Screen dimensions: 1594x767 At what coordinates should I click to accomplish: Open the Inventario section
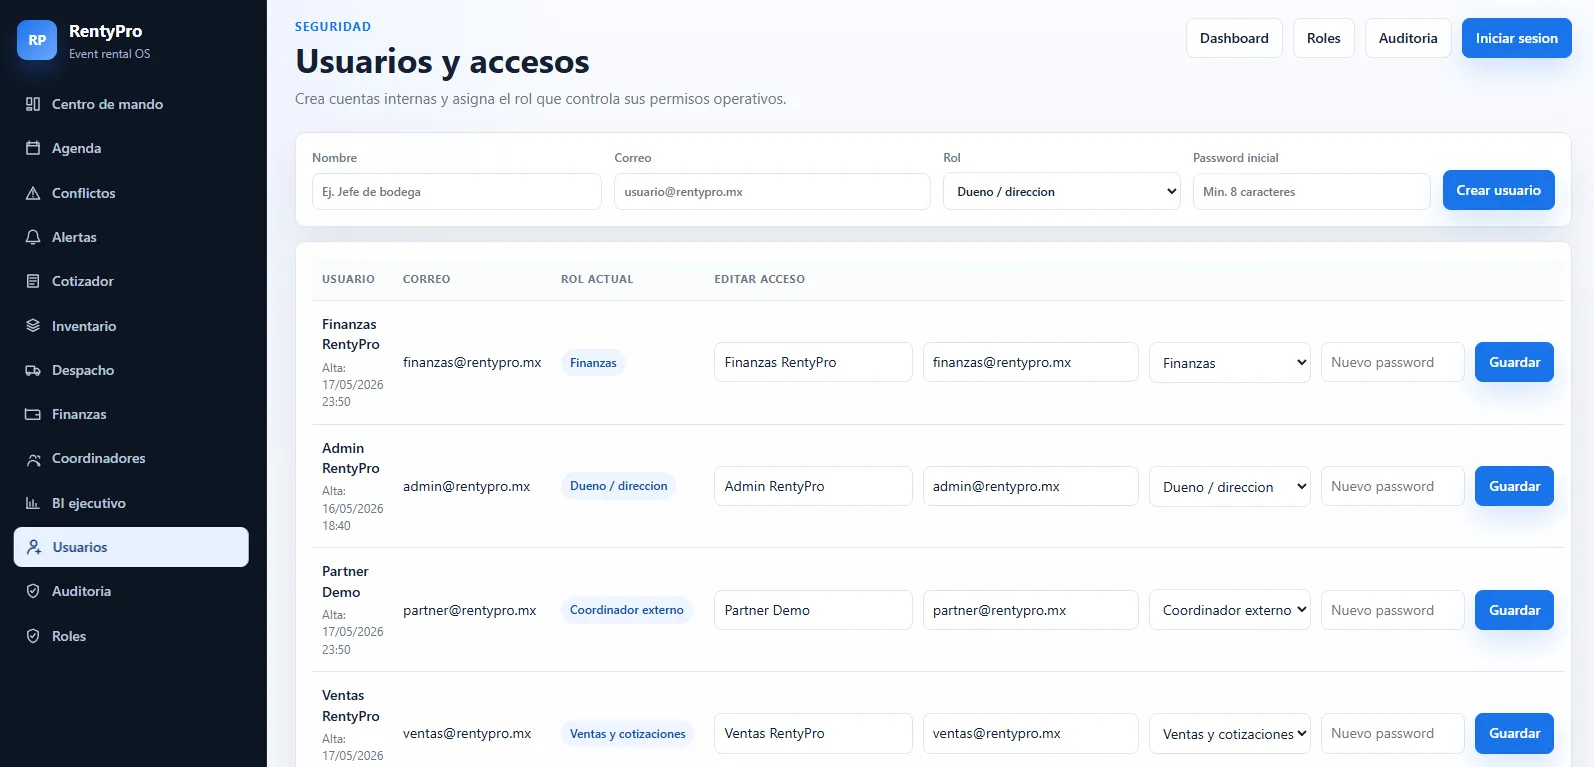[x=131, y=326]
